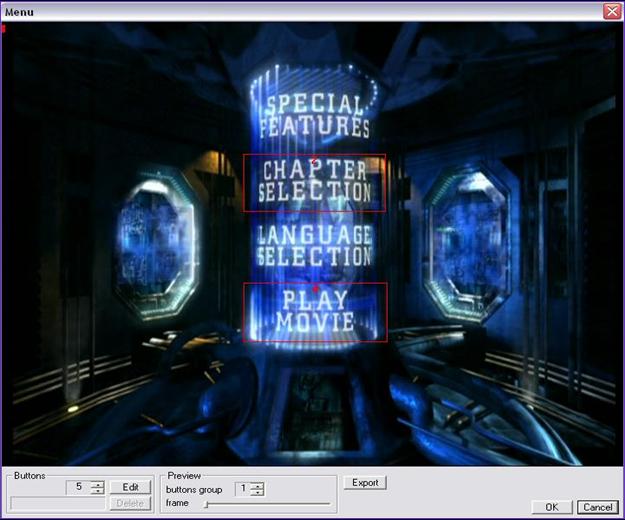625x520 pixels.
Task: Confirm the menu with OK
Action: click(x=551, y=507)
